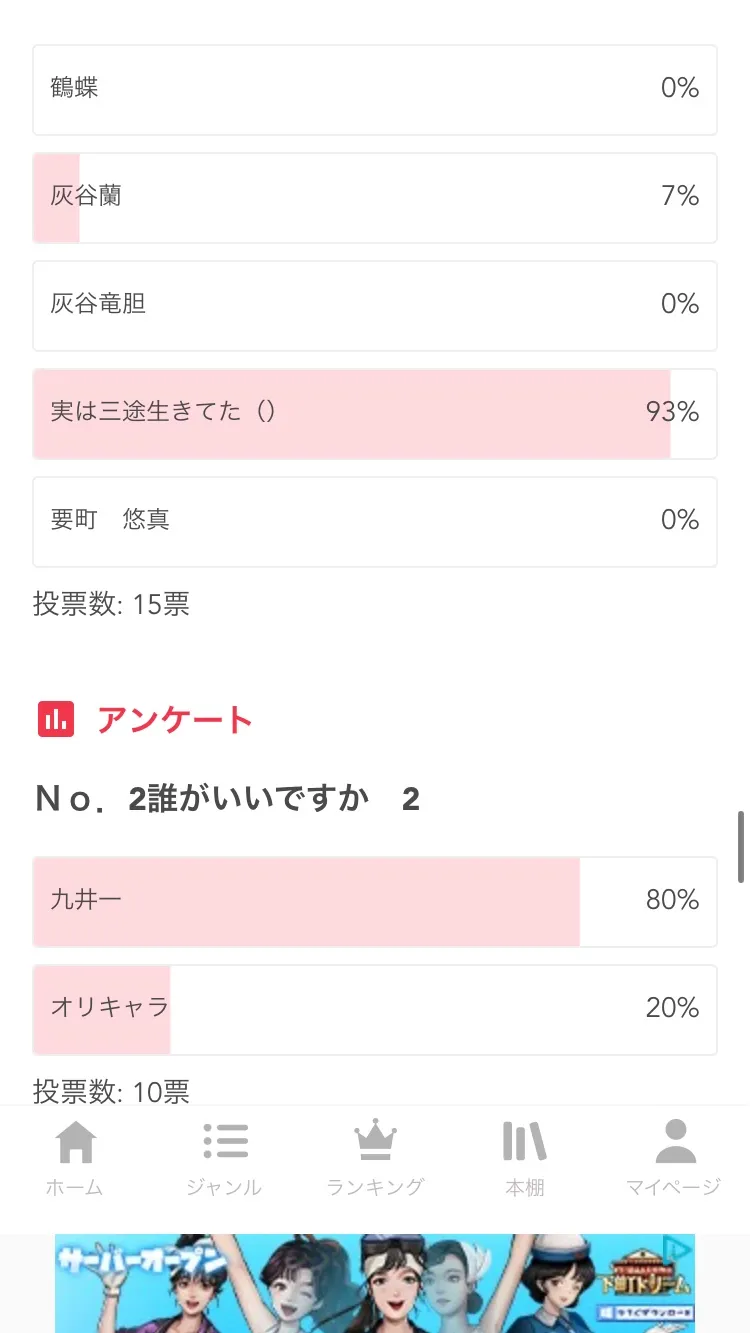Image resolution: width=750 pixels, height=1333 pixels.
Task: Open the game ad banner
Action: [x=375, y=1284]
